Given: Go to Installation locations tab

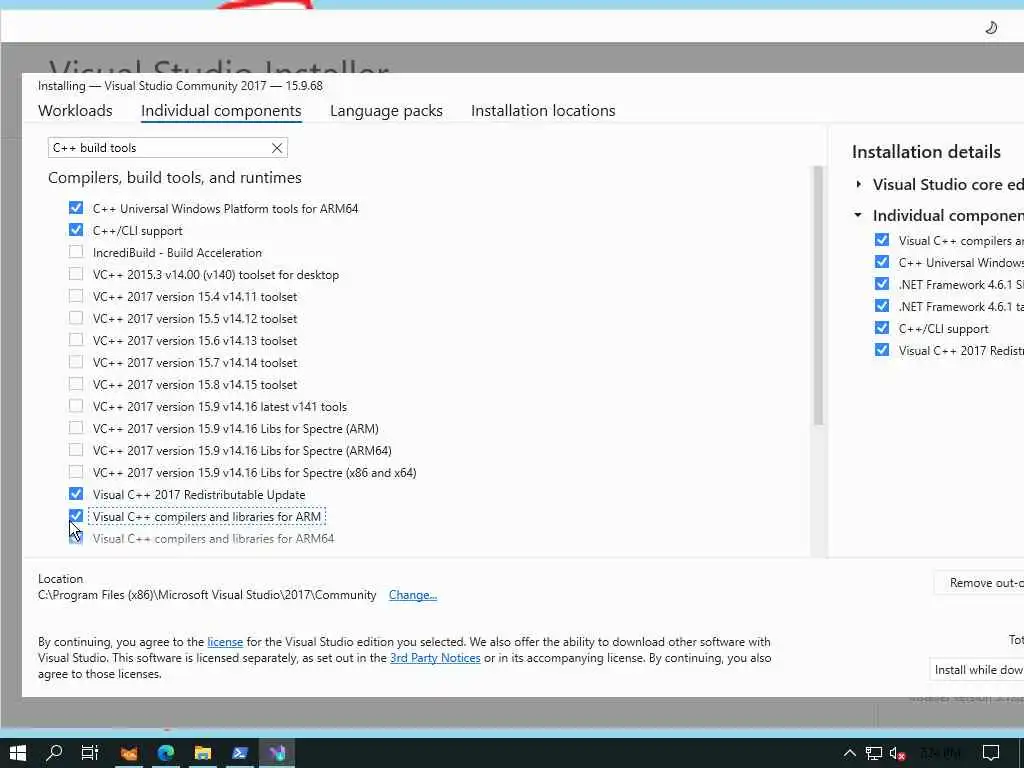Looking at the screenshot, I should [x=543, y=110].
